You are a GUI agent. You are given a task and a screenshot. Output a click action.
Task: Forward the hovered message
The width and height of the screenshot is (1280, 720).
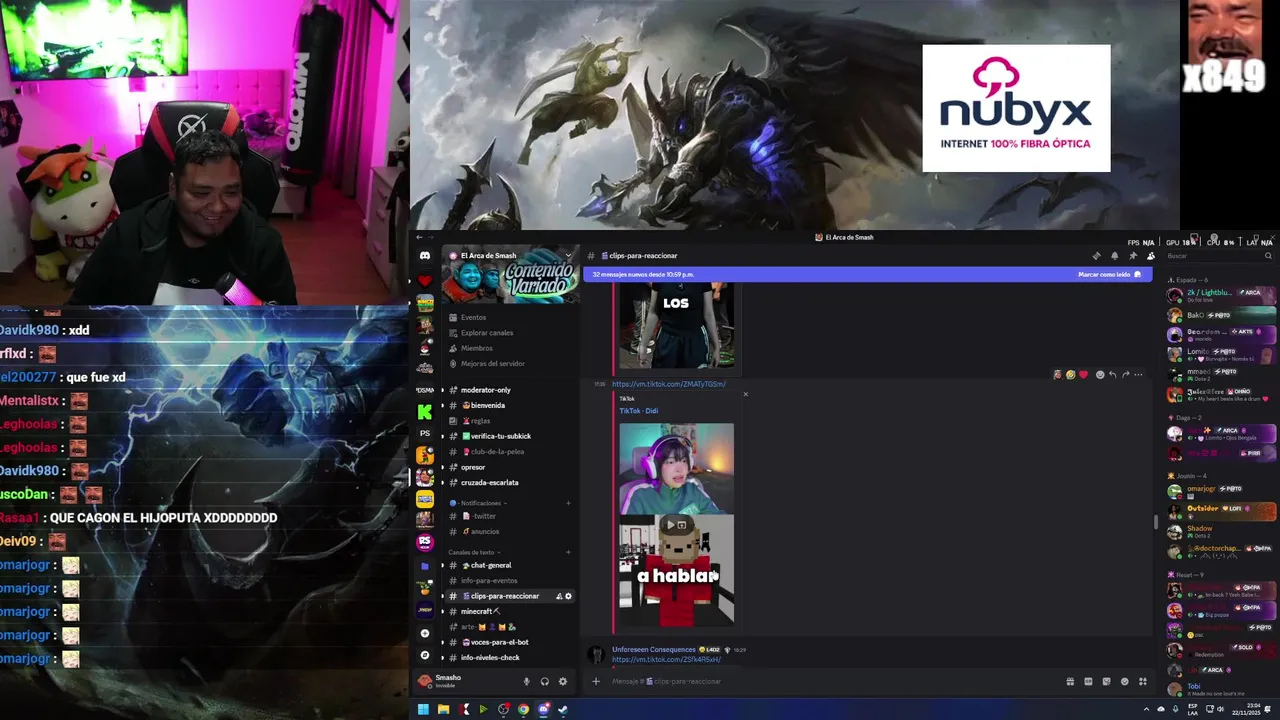[x=1125, y=375]
